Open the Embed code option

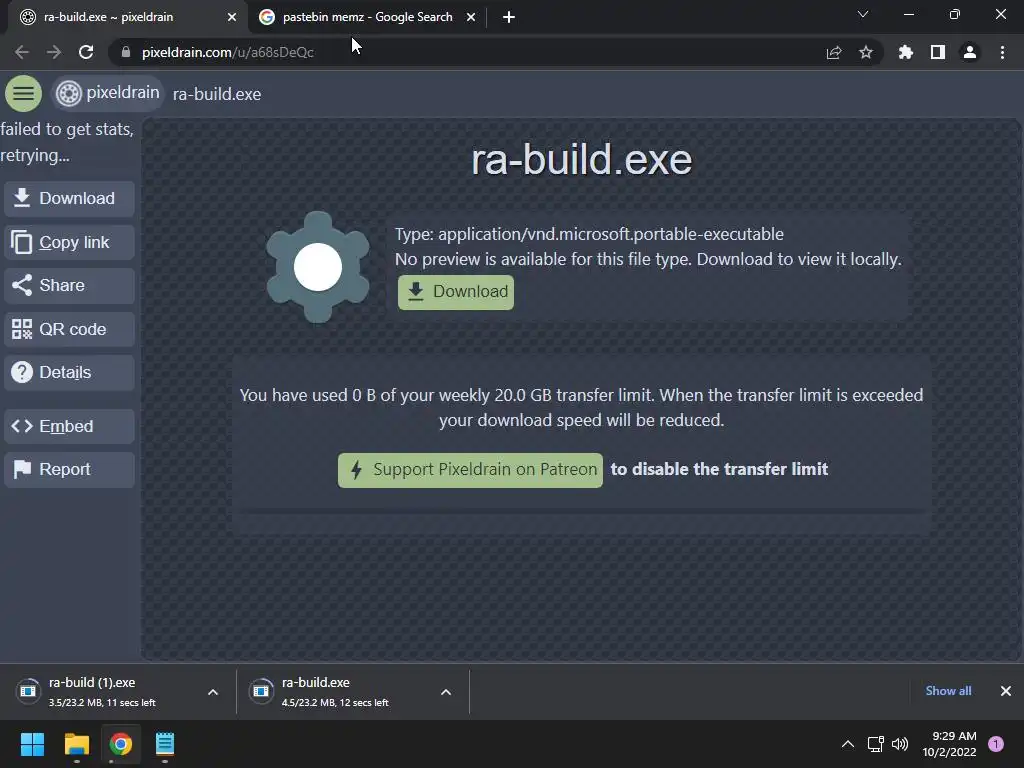(69, 426)
